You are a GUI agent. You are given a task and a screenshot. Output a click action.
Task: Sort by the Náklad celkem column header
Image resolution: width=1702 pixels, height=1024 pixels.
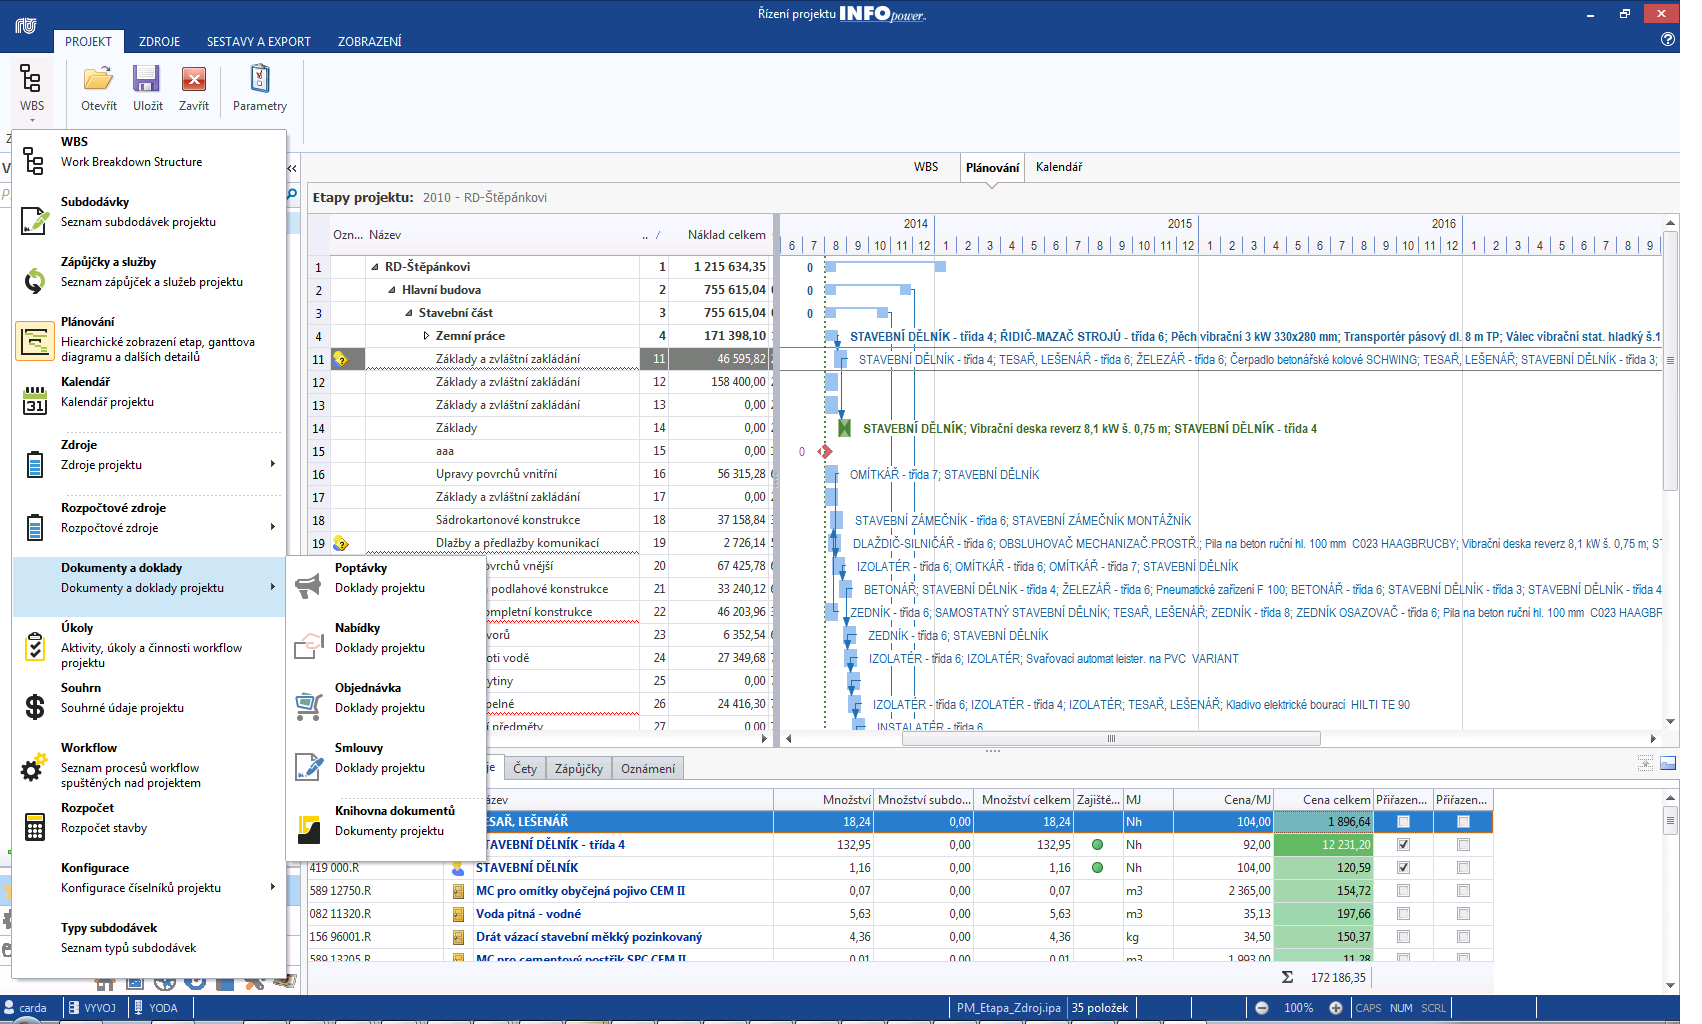[x=726, y=235]
